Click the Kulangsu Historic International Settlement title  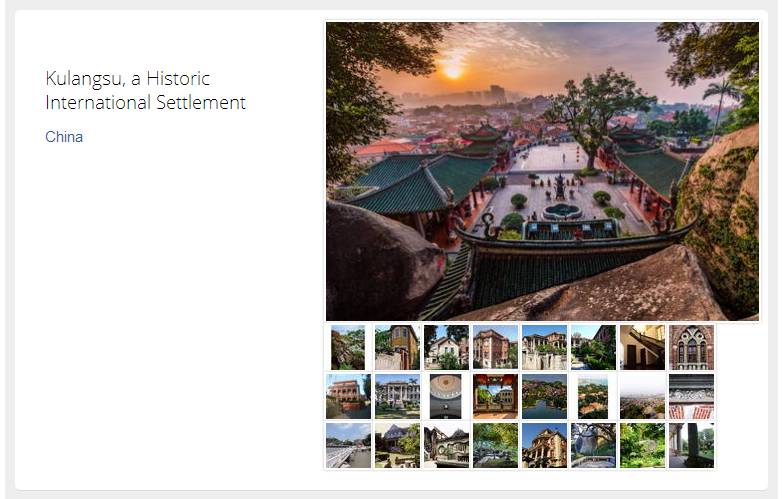pyautogui.click(x=145, y=90)
